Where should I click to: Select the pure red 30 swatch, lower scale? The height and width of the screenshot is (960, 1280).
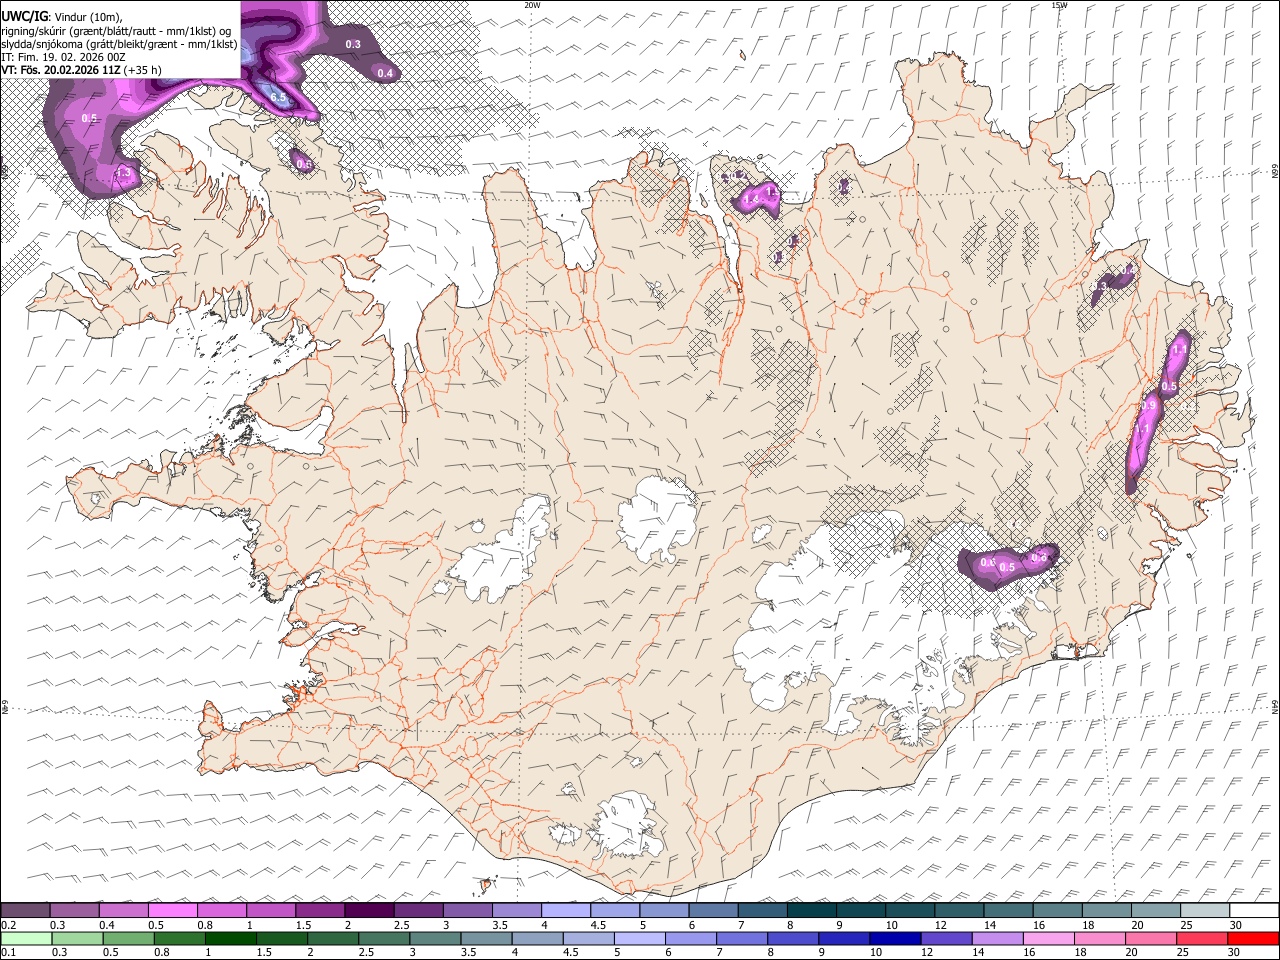pyautogui.click(x=1254, y=938)
